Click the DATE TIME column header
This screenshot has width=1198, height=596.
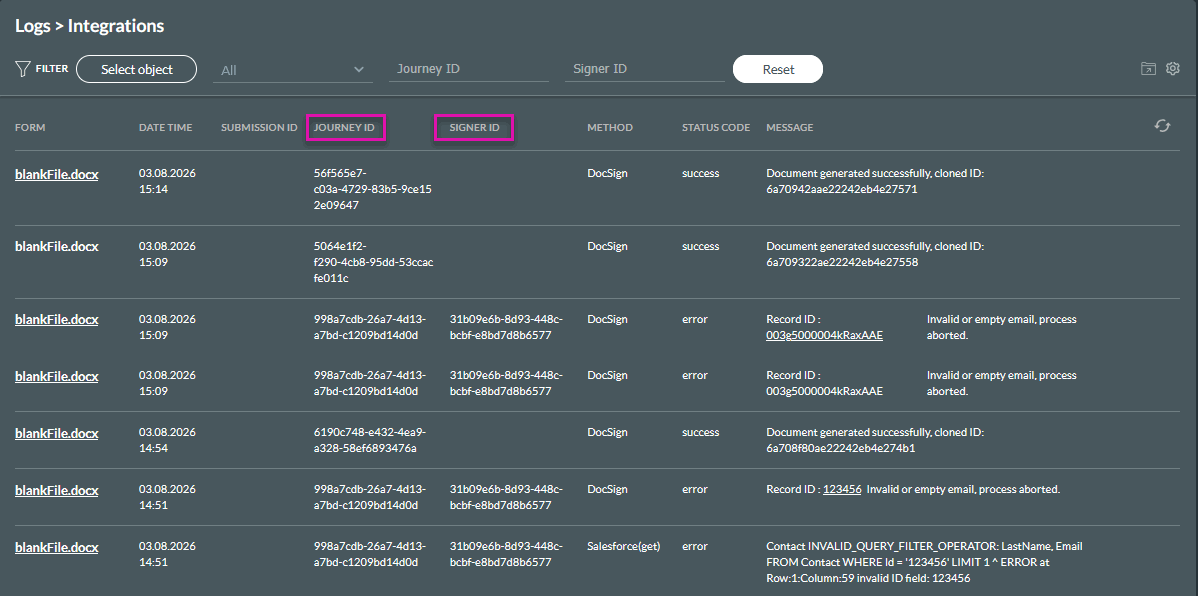point(166,128)
